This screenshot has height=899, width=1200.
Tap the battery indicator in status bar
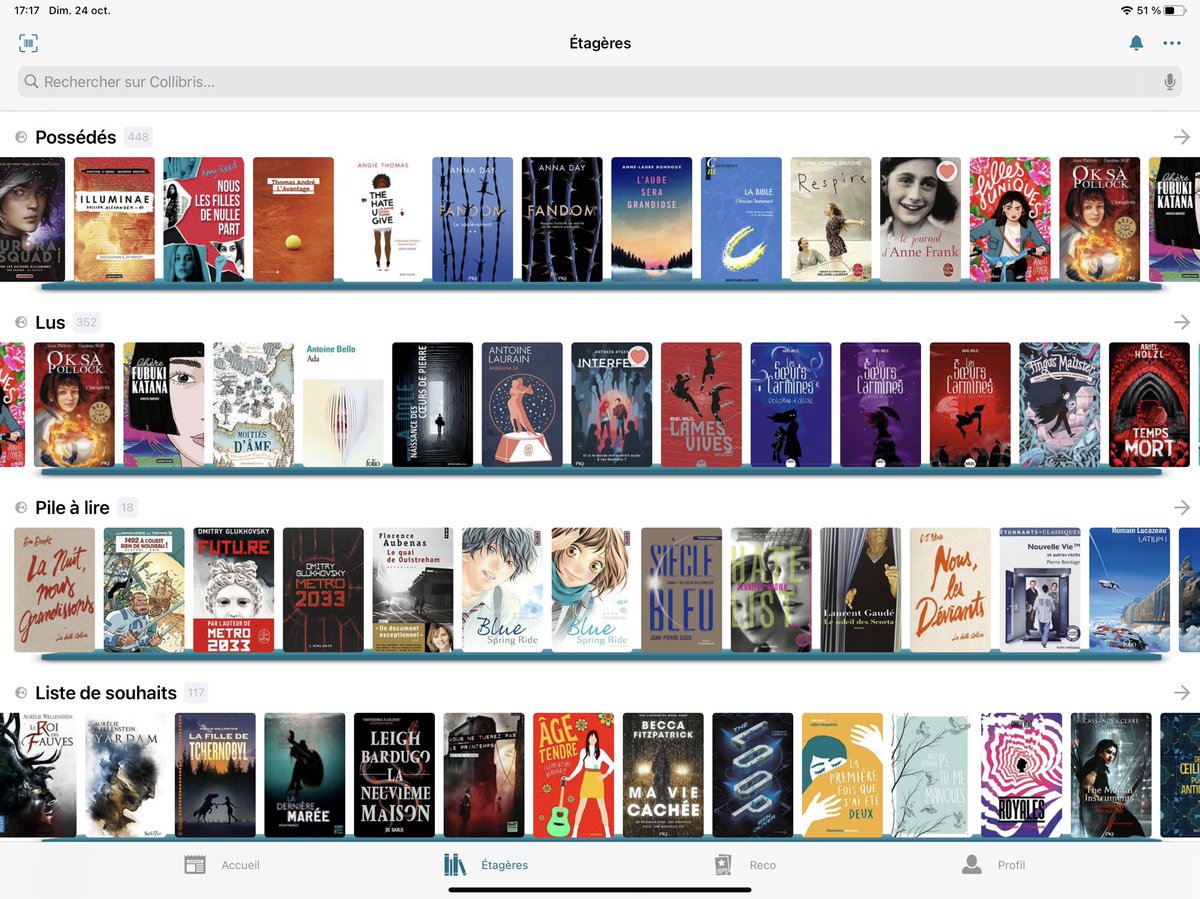[1174, 10]
